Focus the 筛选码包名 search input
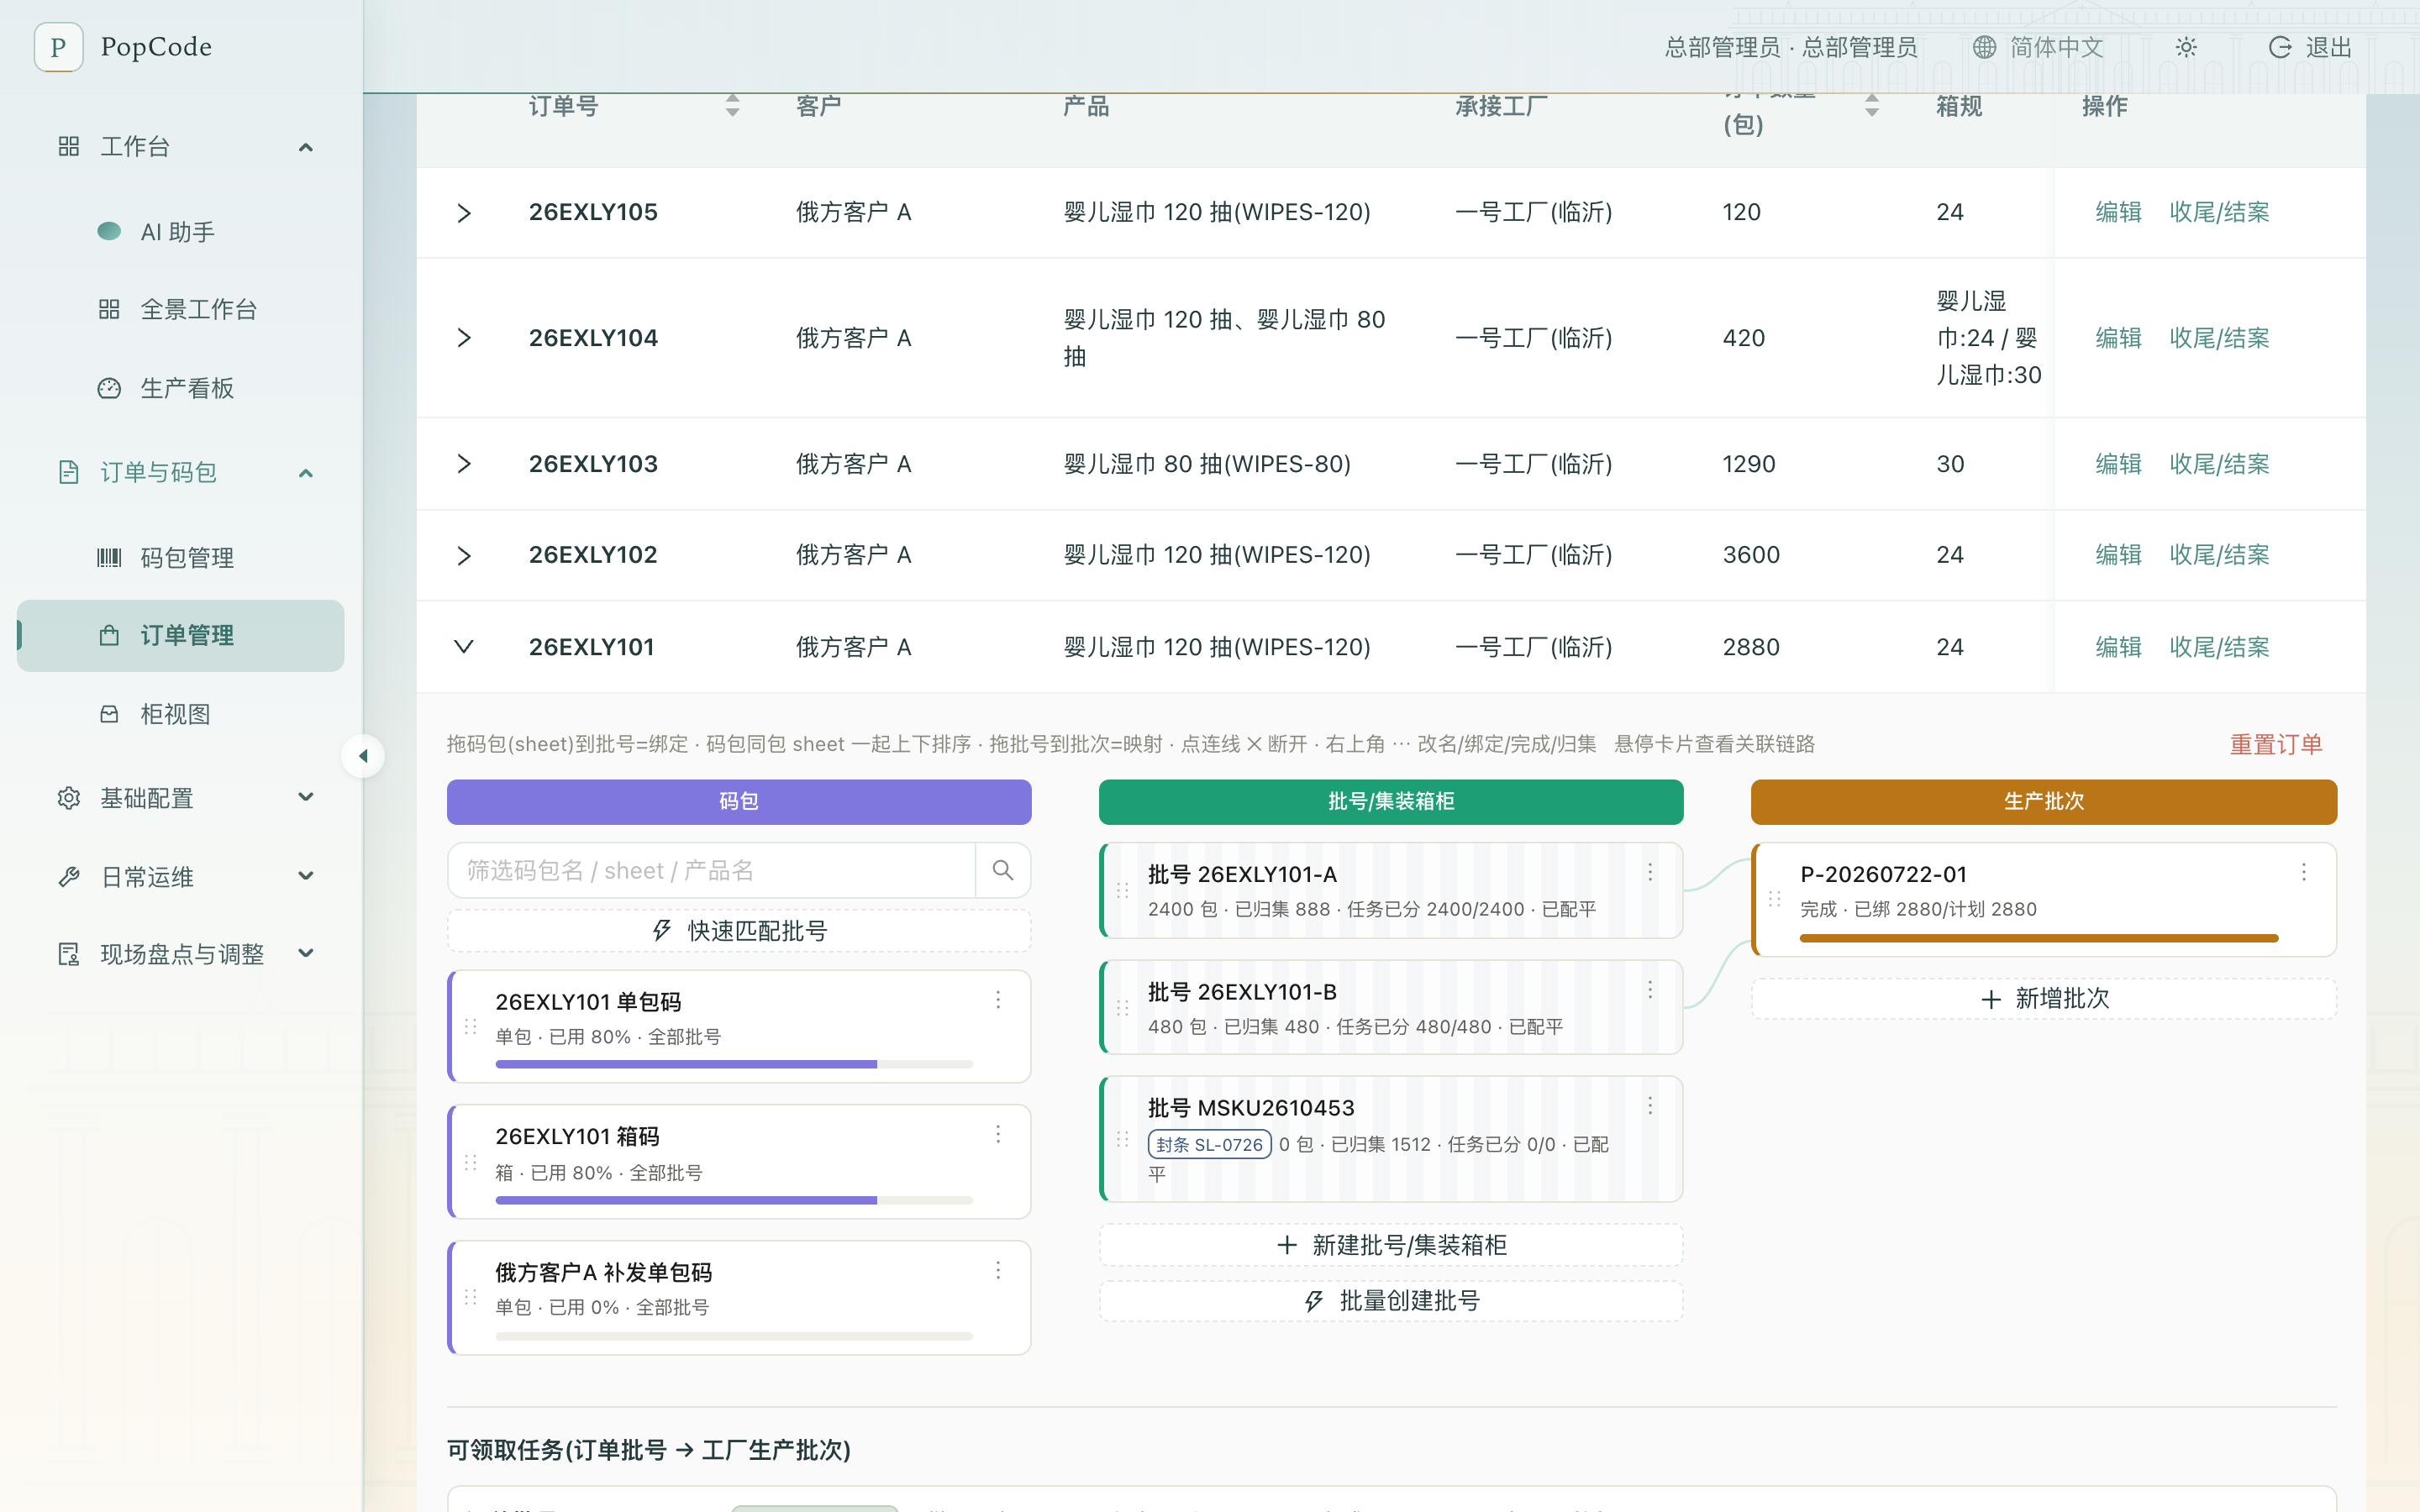The width and height of the screenshot is (2420, 1512). [x=711, y=870]
